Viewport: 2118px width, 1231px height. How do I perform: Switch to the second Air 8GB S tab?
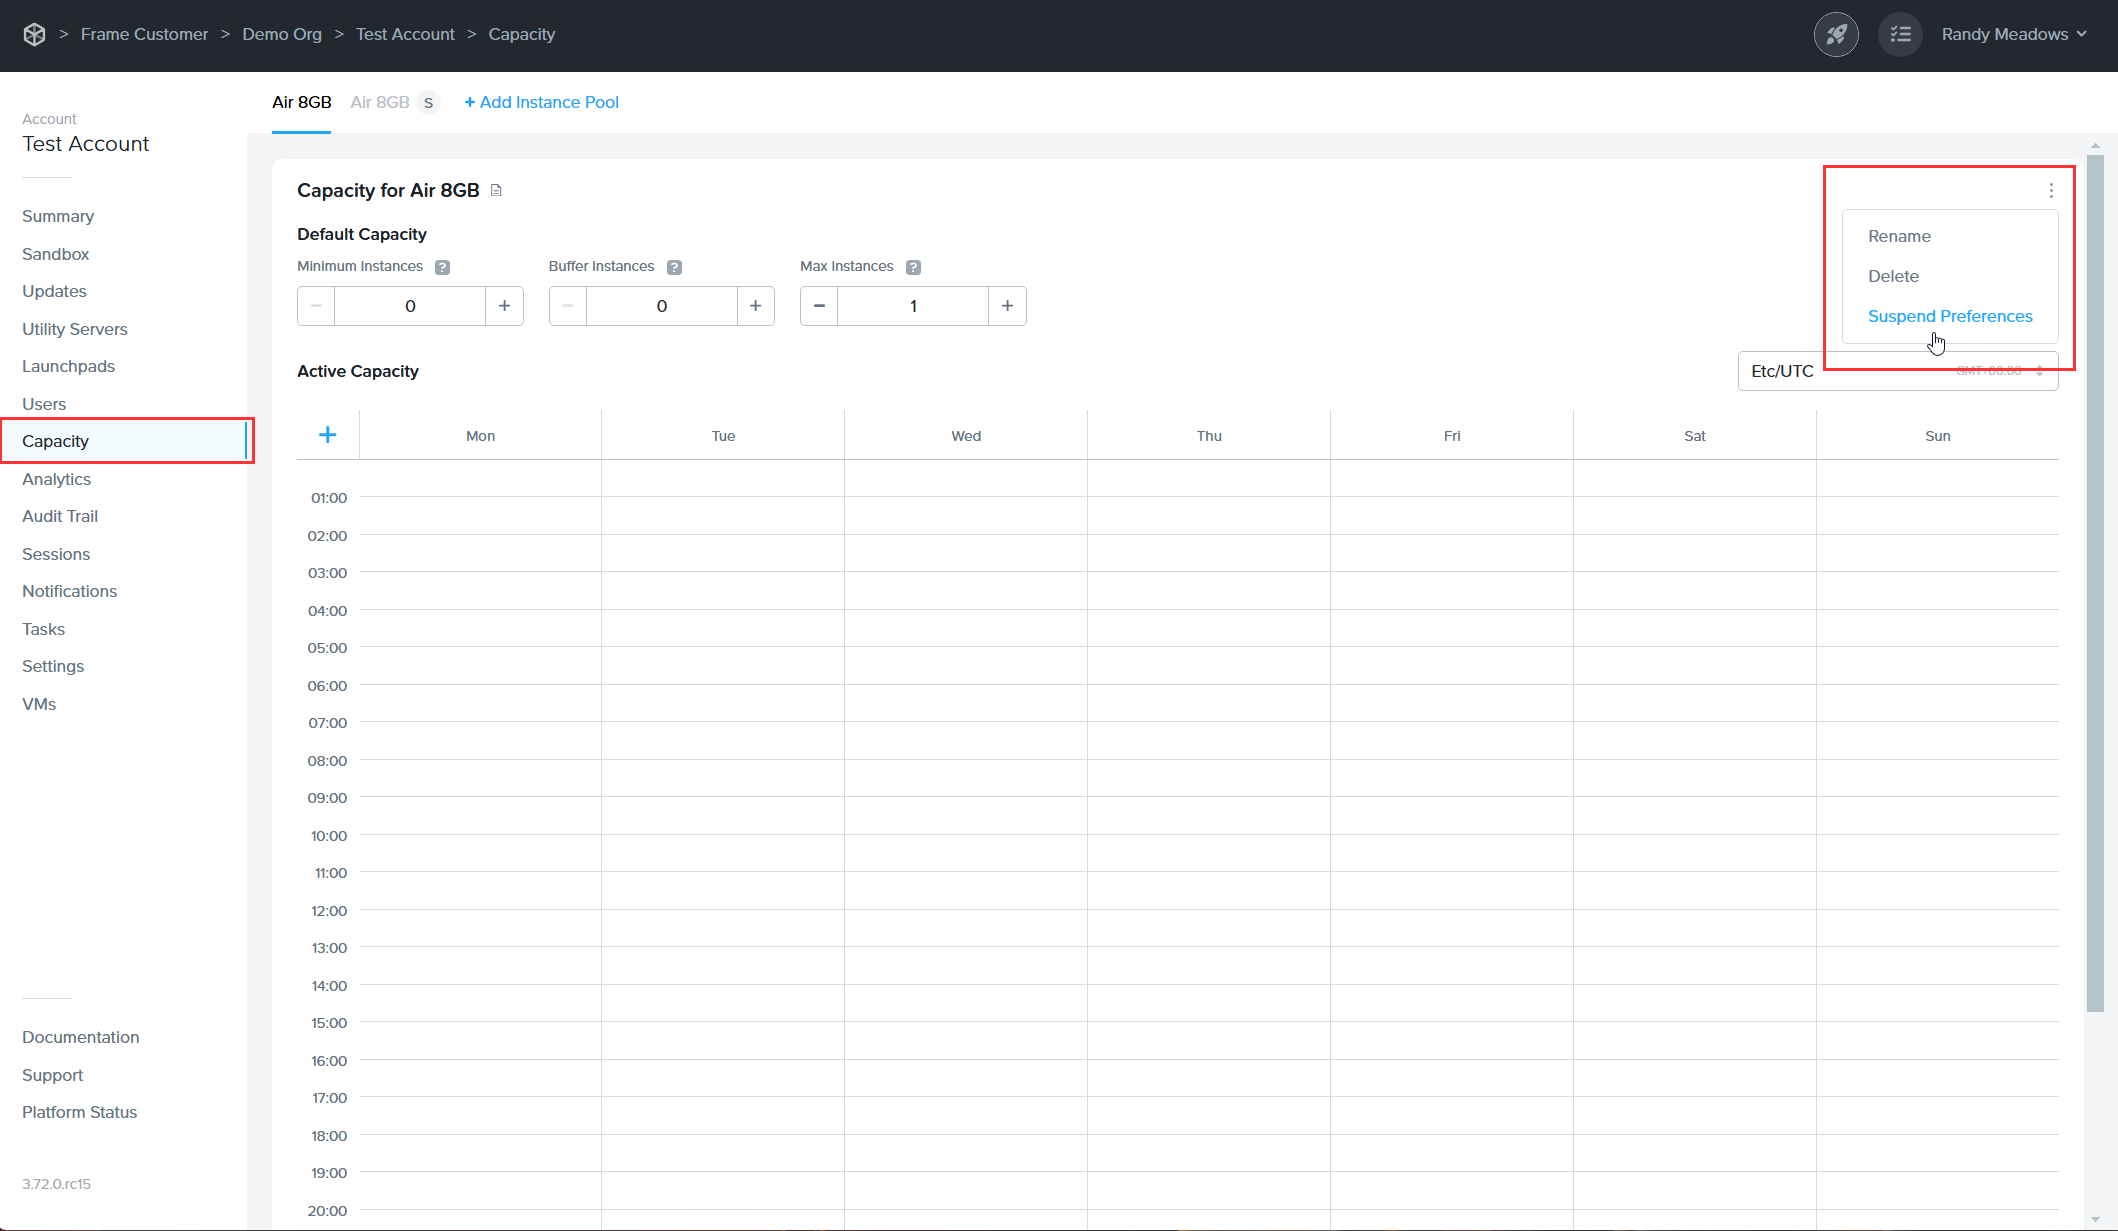tap(388, 101)
